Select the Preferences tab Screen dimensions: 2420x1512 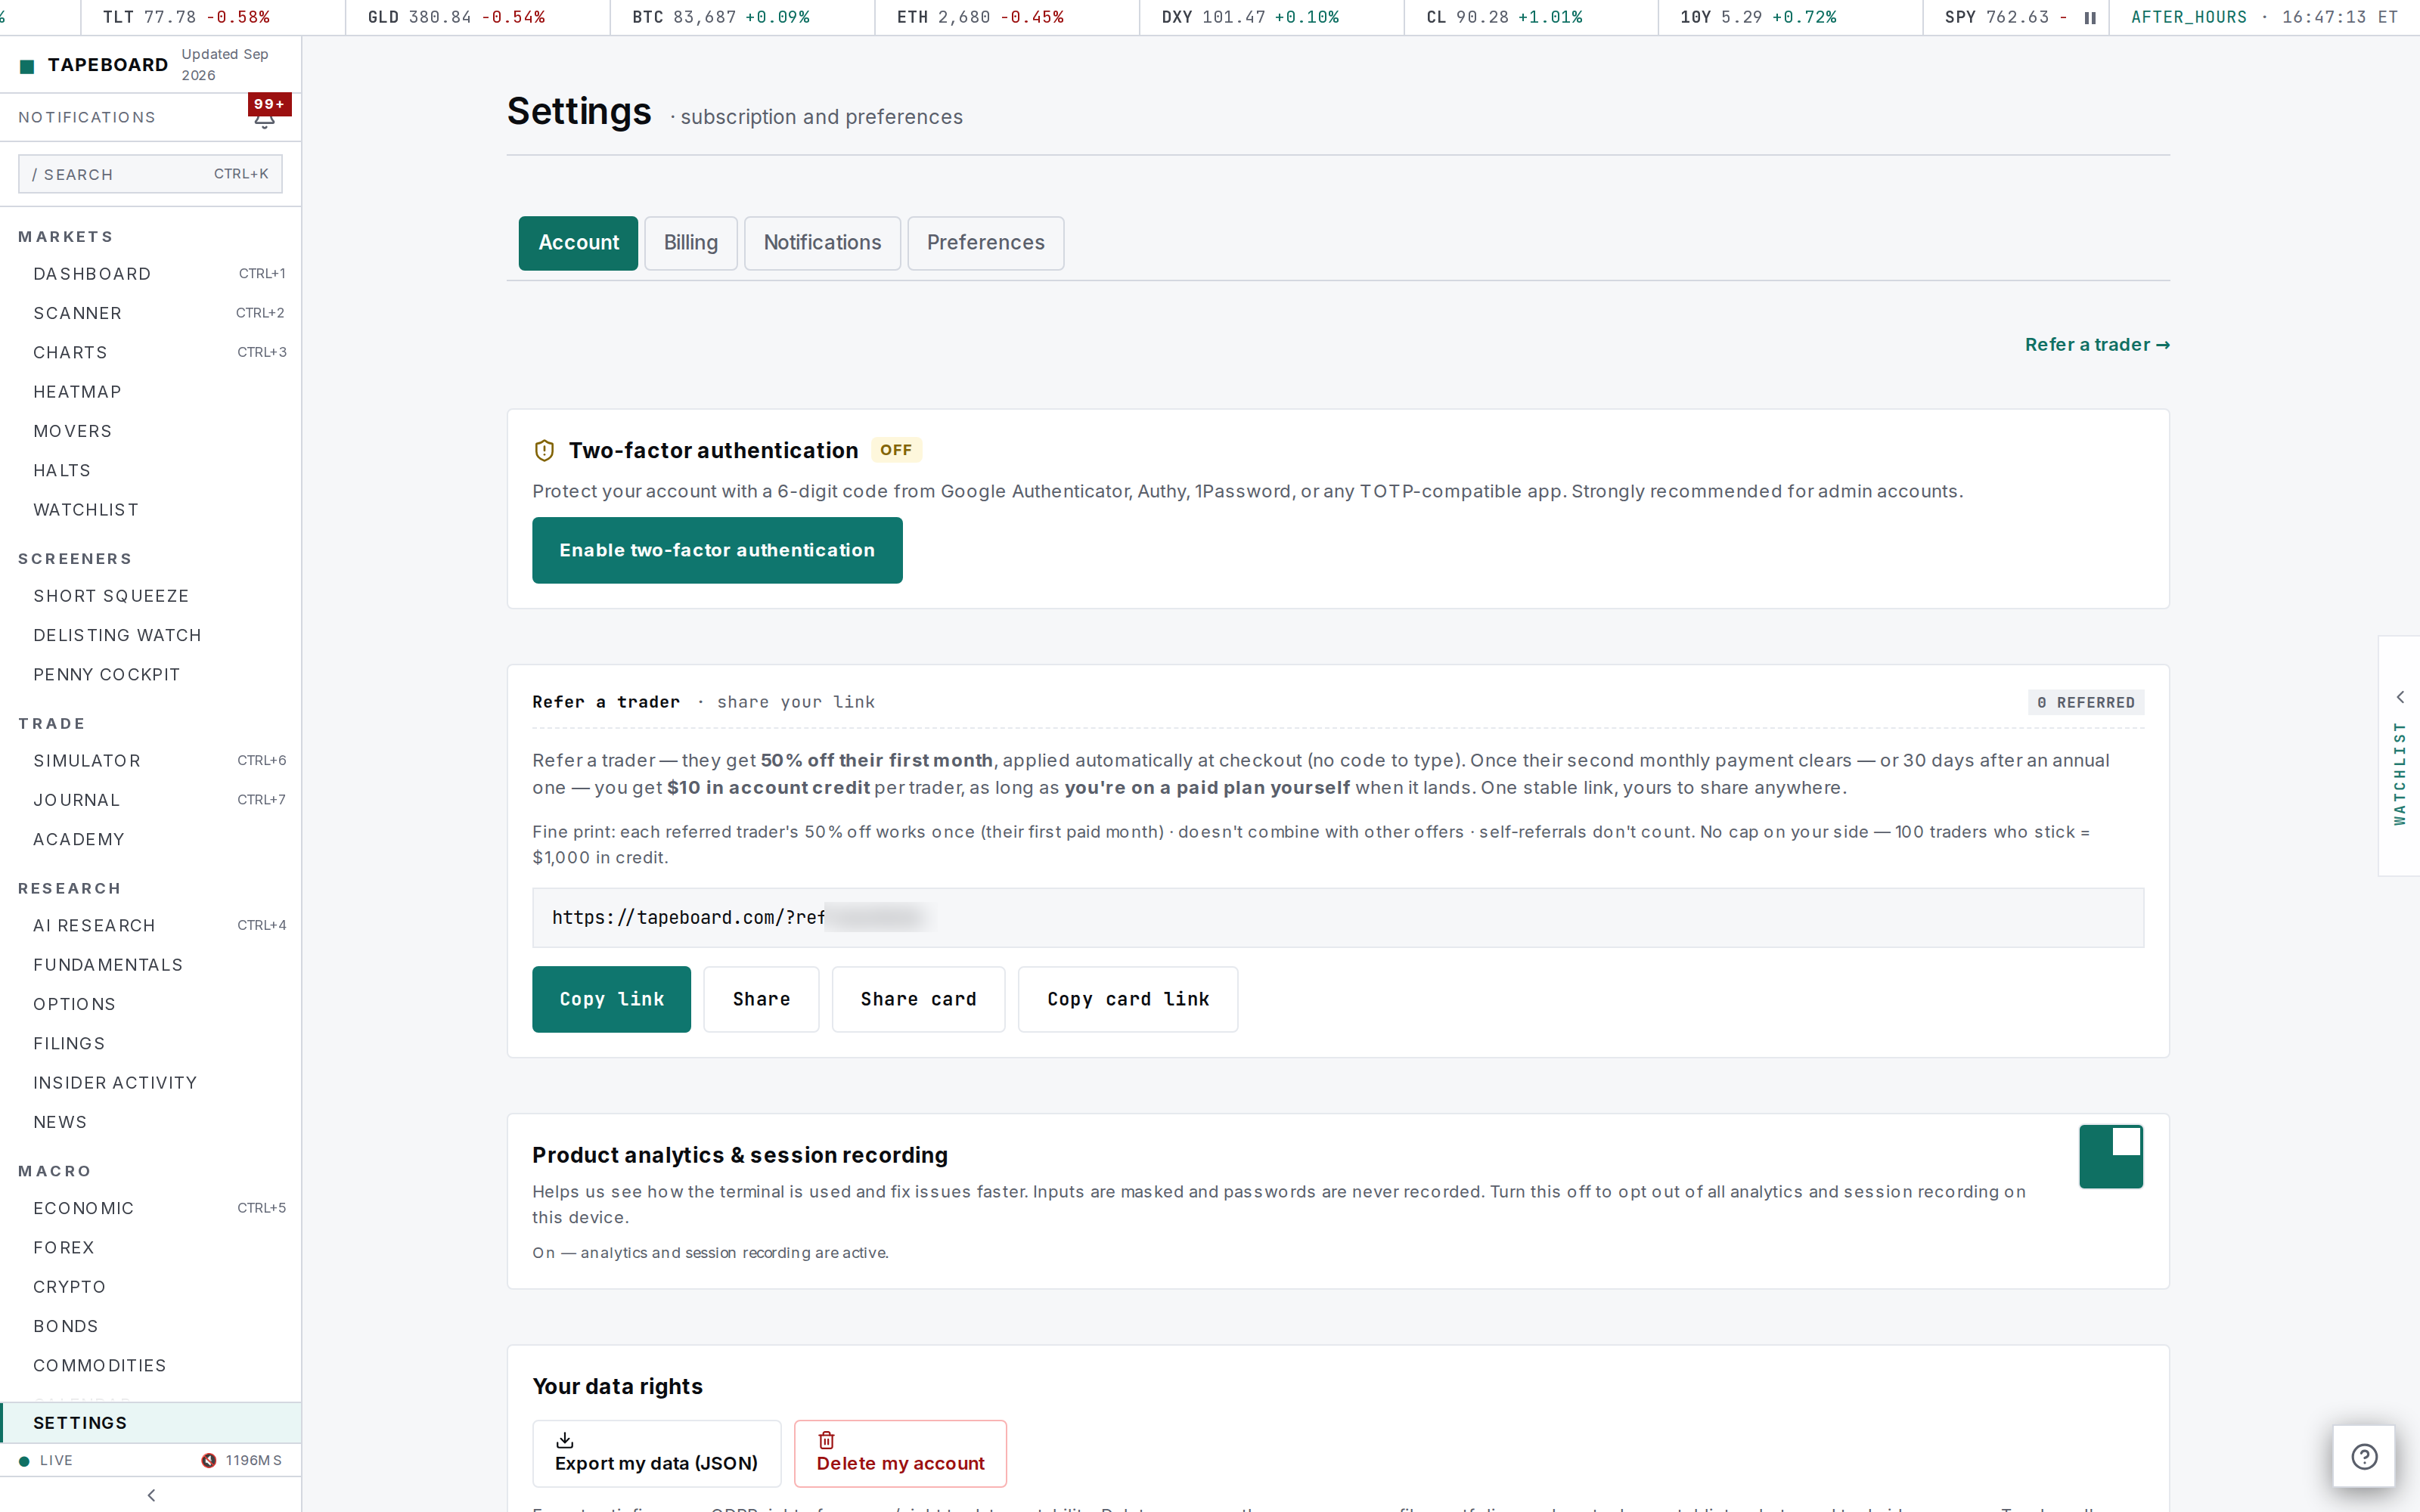[x=985, y=243]
